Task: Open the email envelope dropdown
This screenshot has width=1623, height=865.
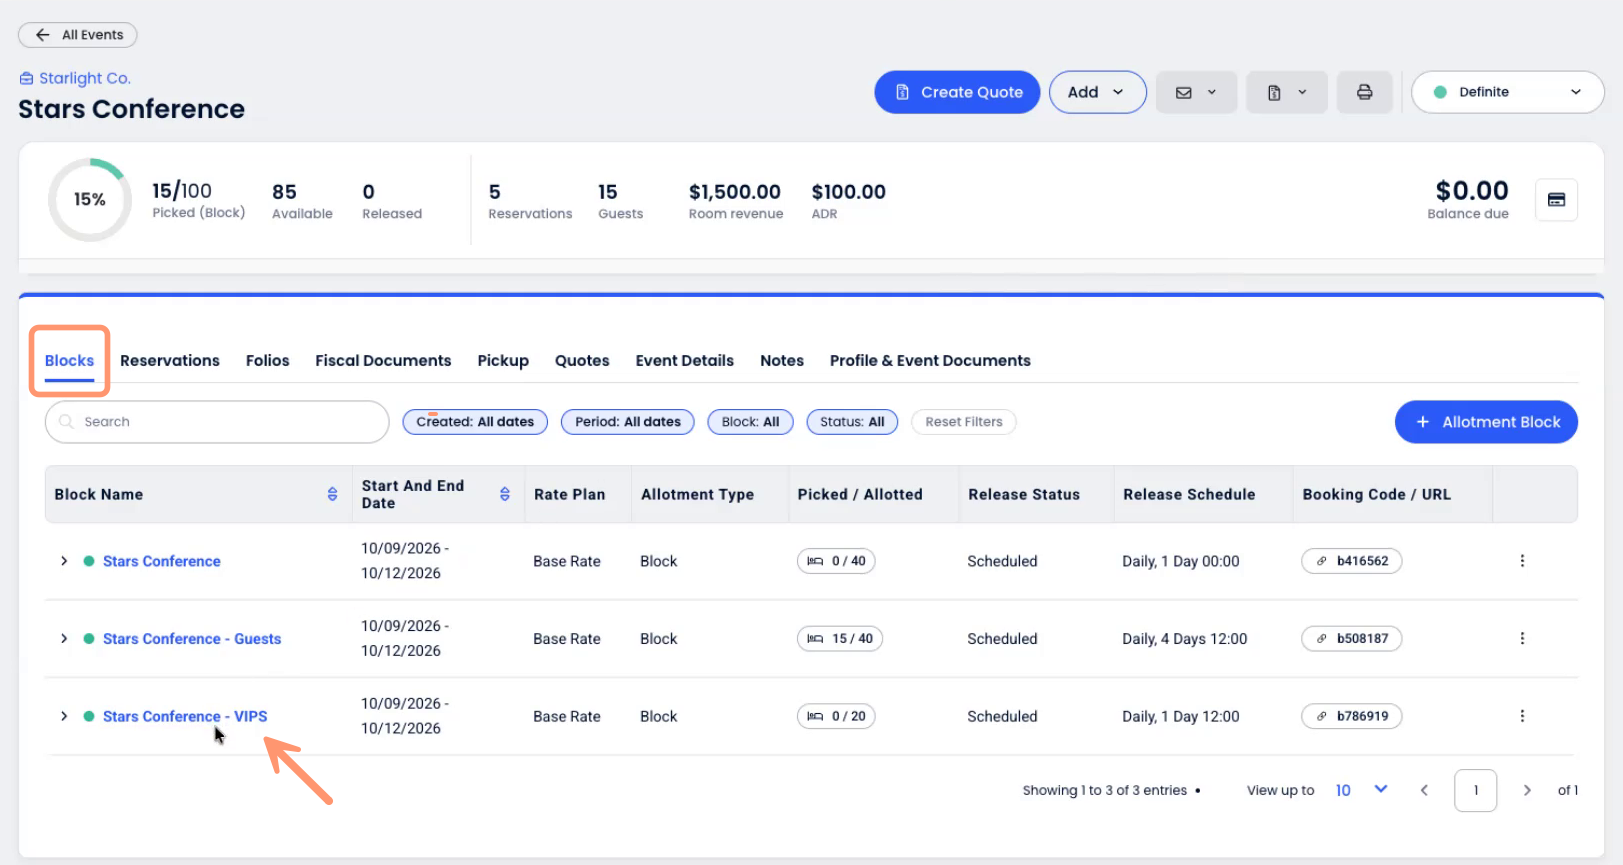Action: 1196,92
